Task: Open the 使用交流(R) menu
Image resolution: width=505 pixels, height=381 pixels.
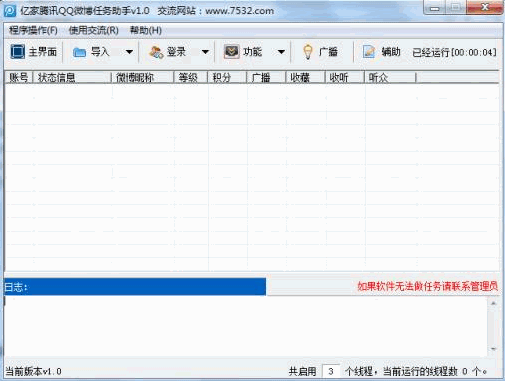Action: click(94, 30)
